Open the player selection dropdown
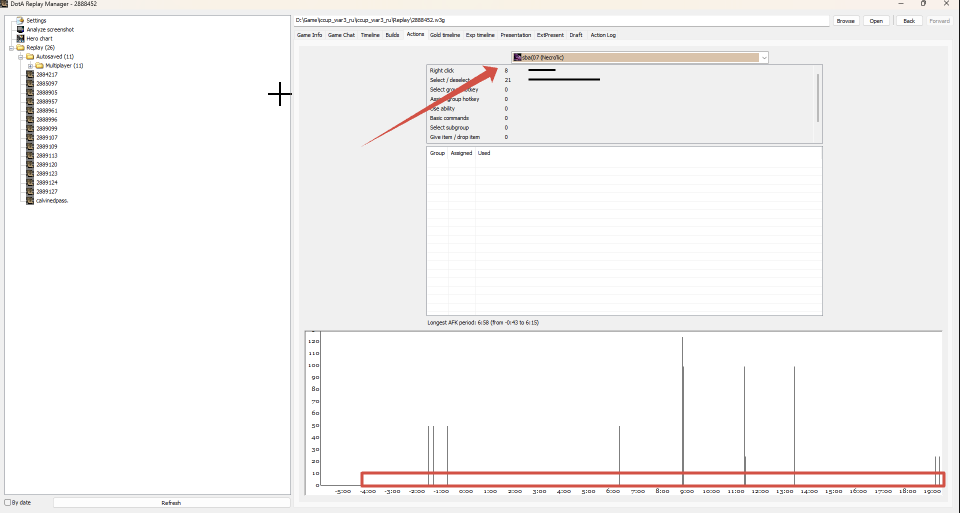The image size is (960, 513). [640, 58]
